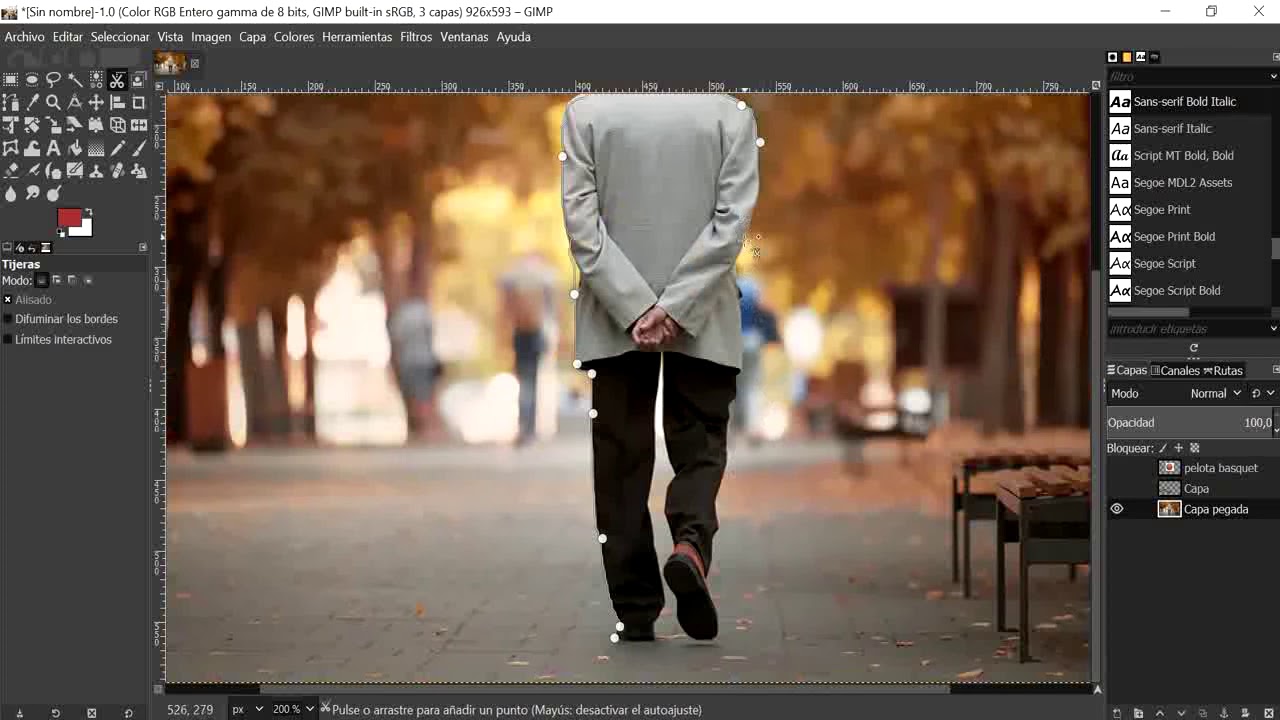This screenshot has width=1280, height=720.
Task: Set Modo to subtract from selection
Action: (x=72, y=280)
